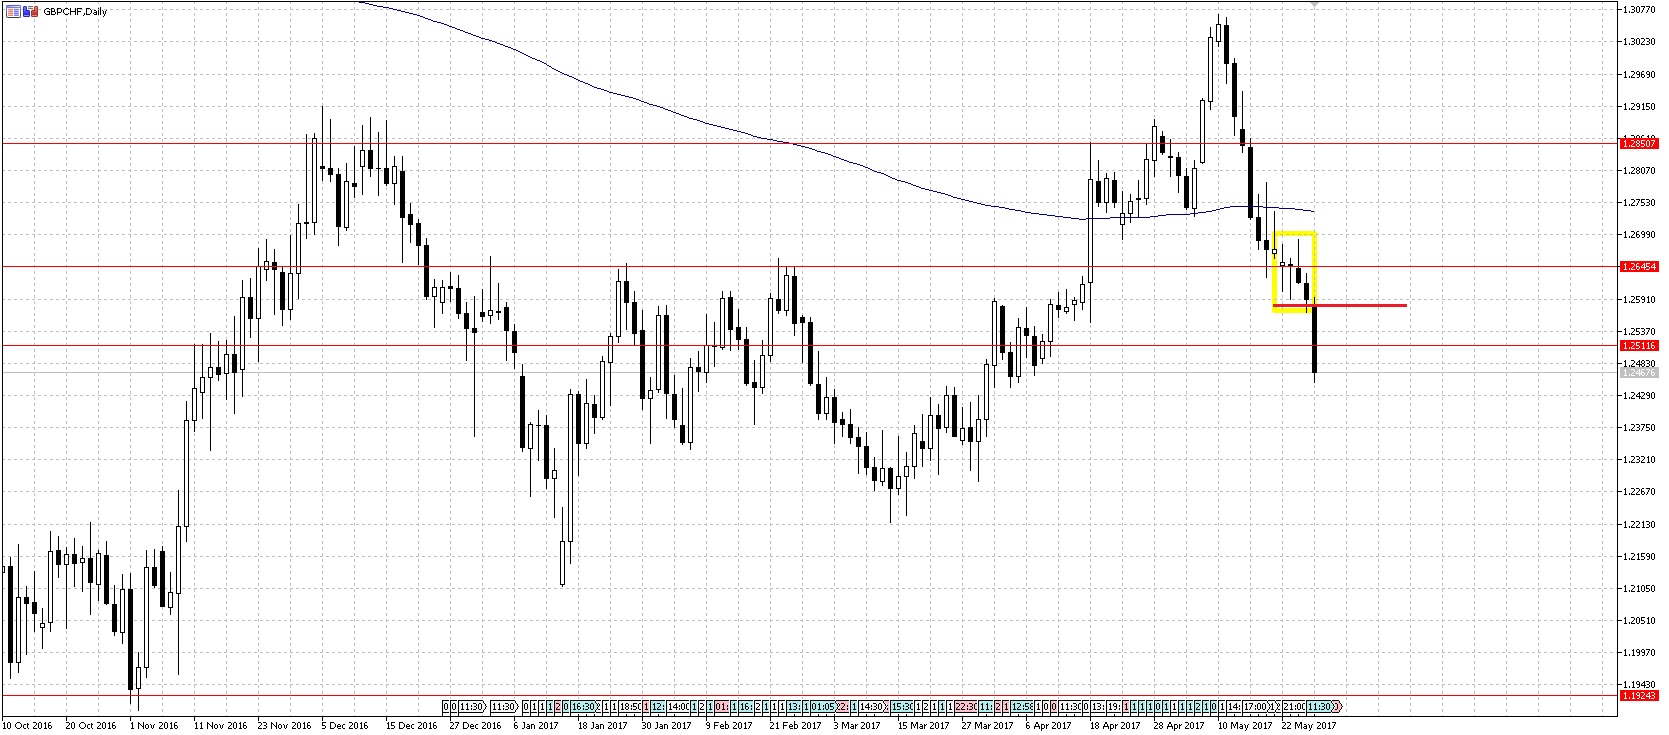Image resolution: width=1669 pixels, height=735 pixels.
Task: Click the 6 Jan 2017 date label
Action: [x=538, y=726]
